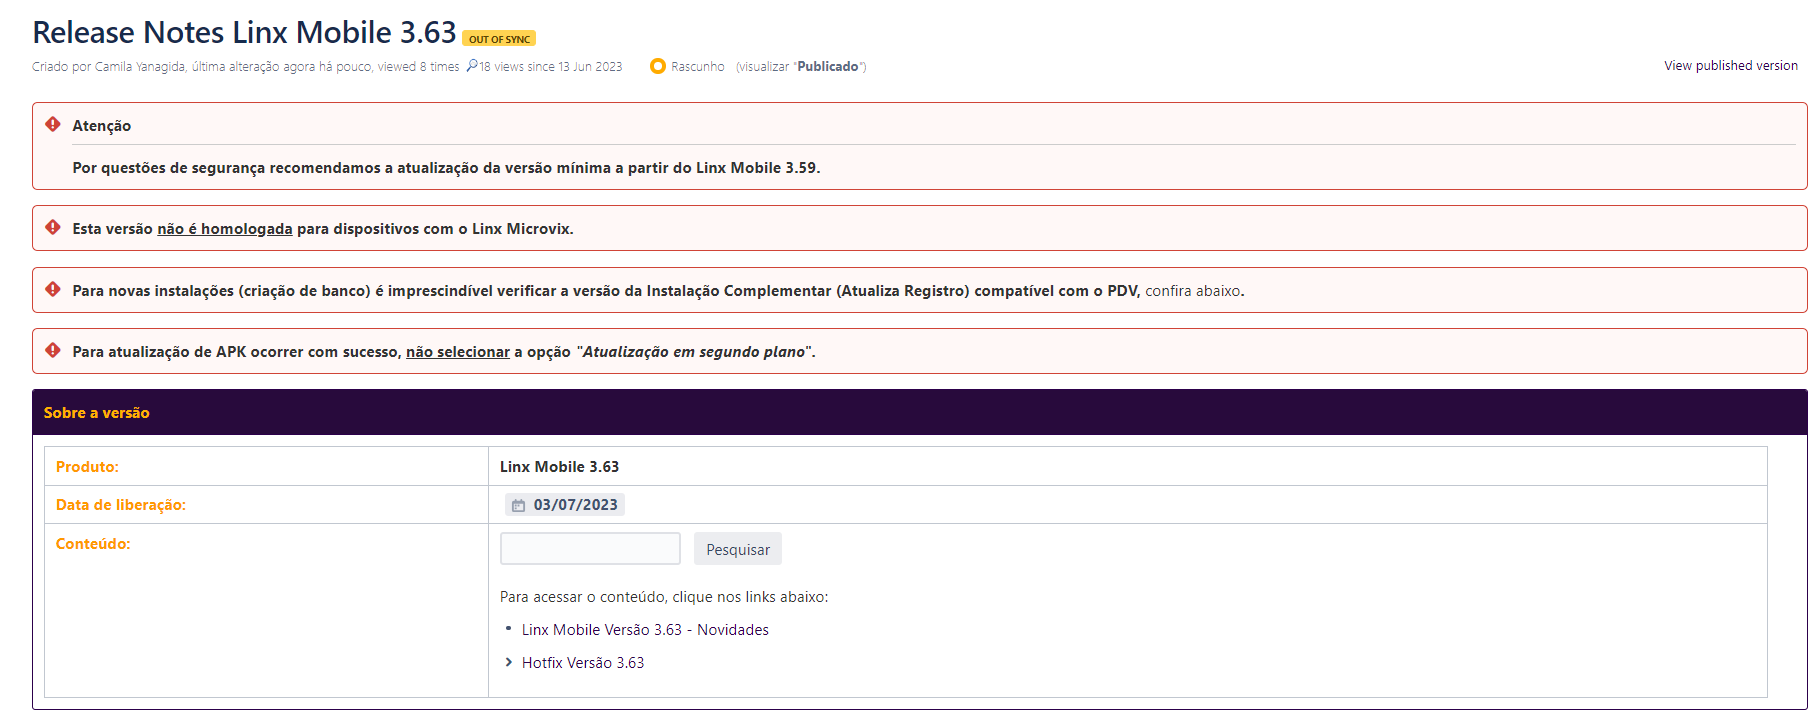Click the Release Notes Linx Mobile 3.63 title
The height and width of the screenshot is (719, 1816).
[x=244, y=32]
